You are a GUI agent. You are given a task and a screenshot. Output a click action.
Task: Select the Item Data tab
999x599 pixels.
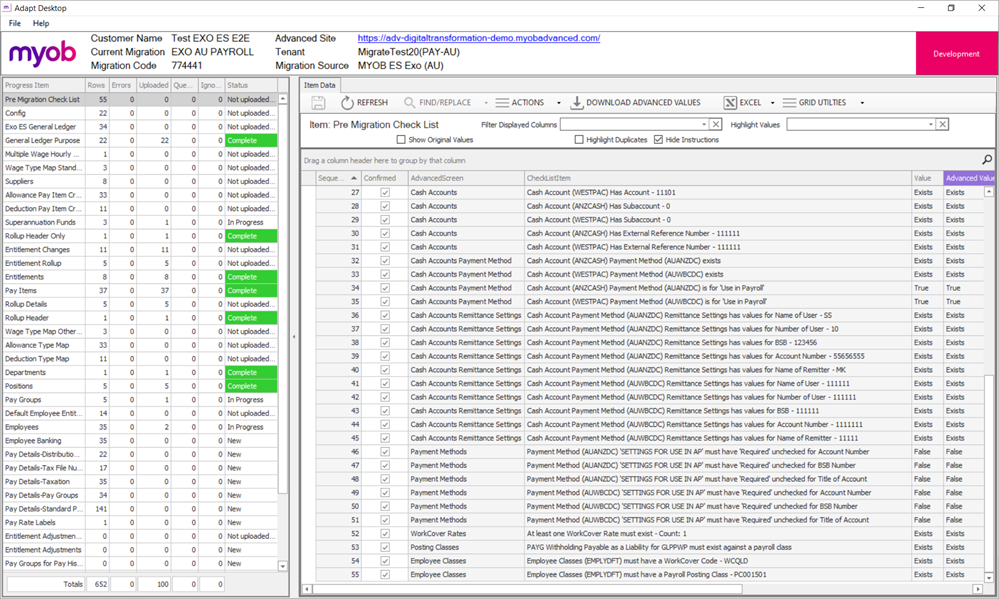coord(319,85)
